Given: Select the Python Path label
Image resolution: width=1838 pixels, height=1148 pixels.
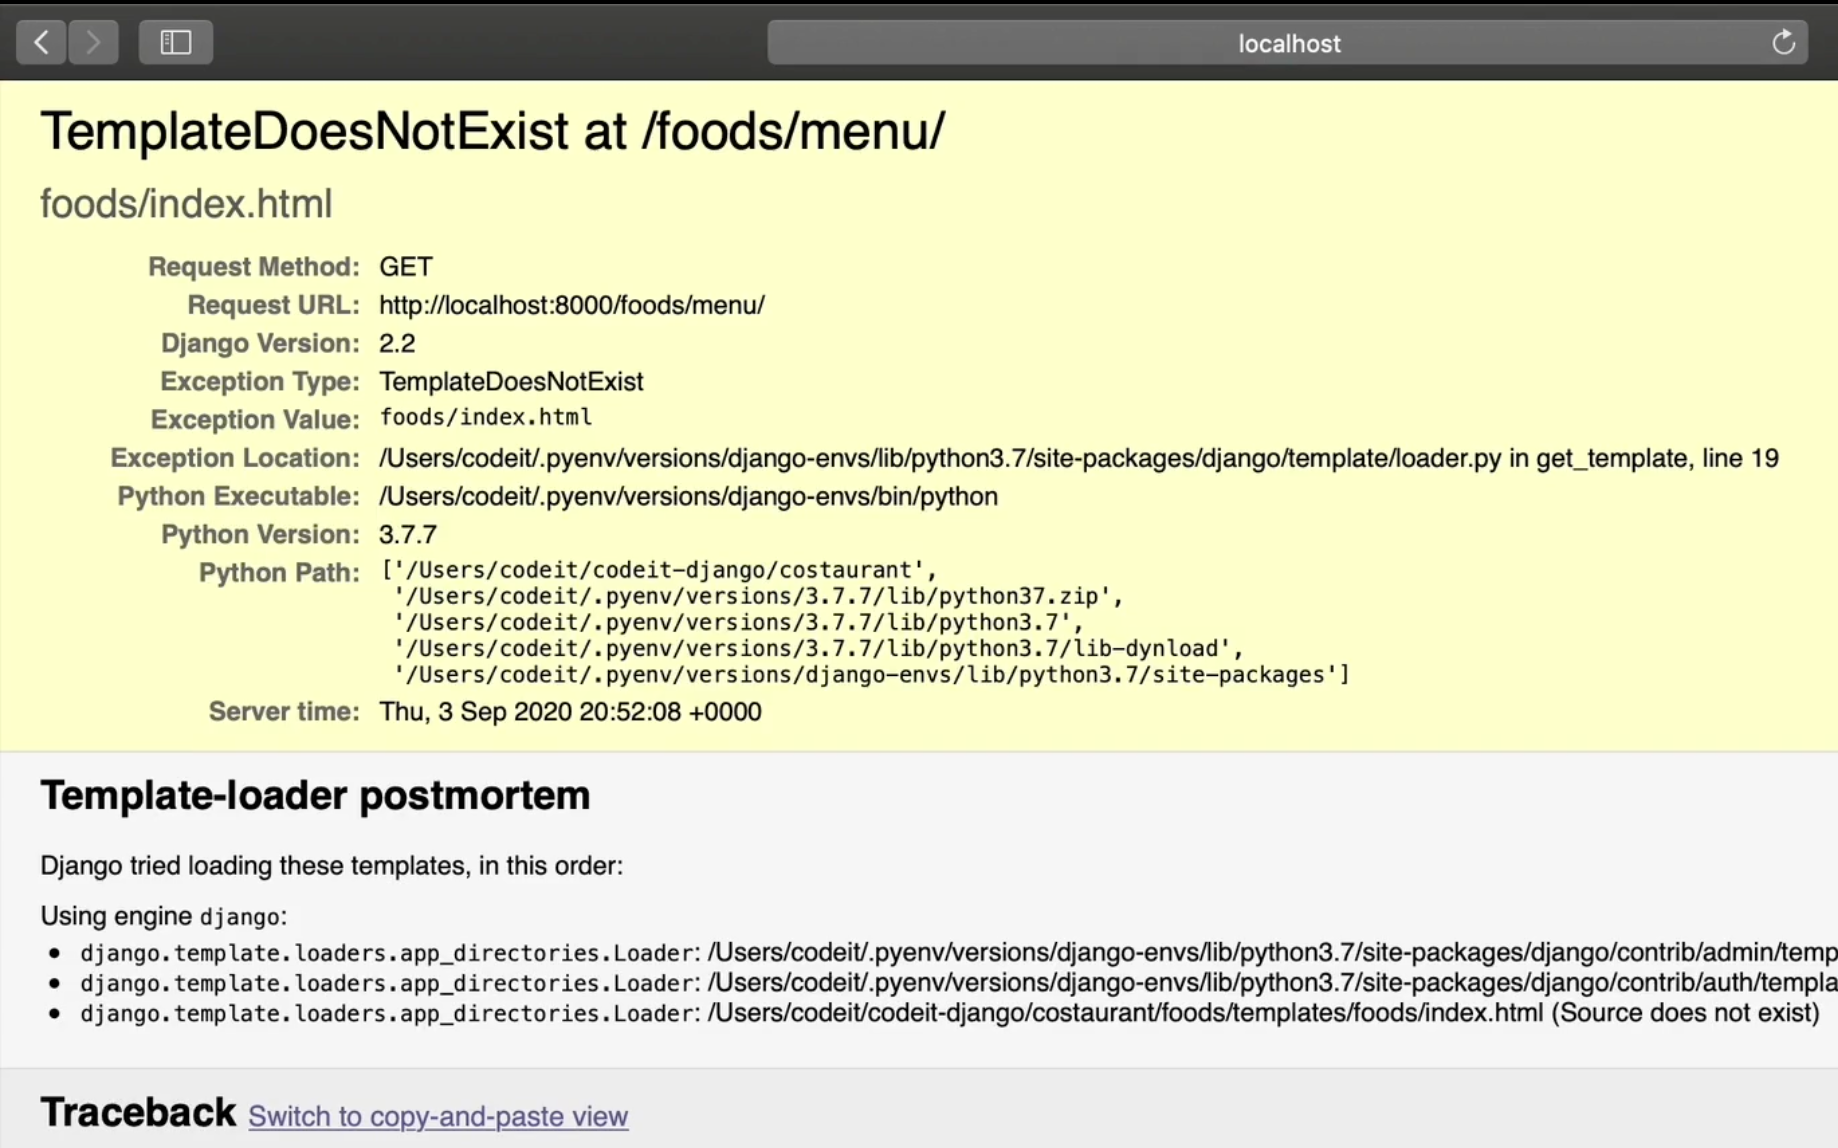Looking at the screenshot, I should coord(279,573).
